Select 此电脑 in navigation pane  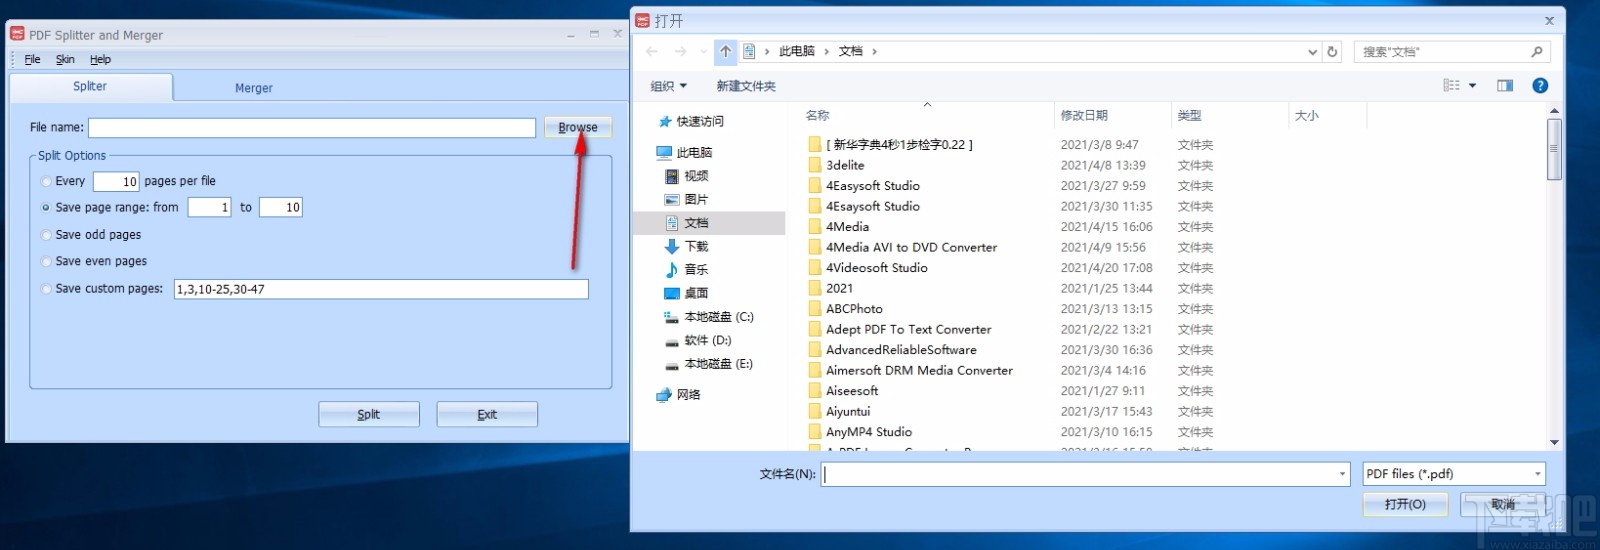click(x=694, y=153)
